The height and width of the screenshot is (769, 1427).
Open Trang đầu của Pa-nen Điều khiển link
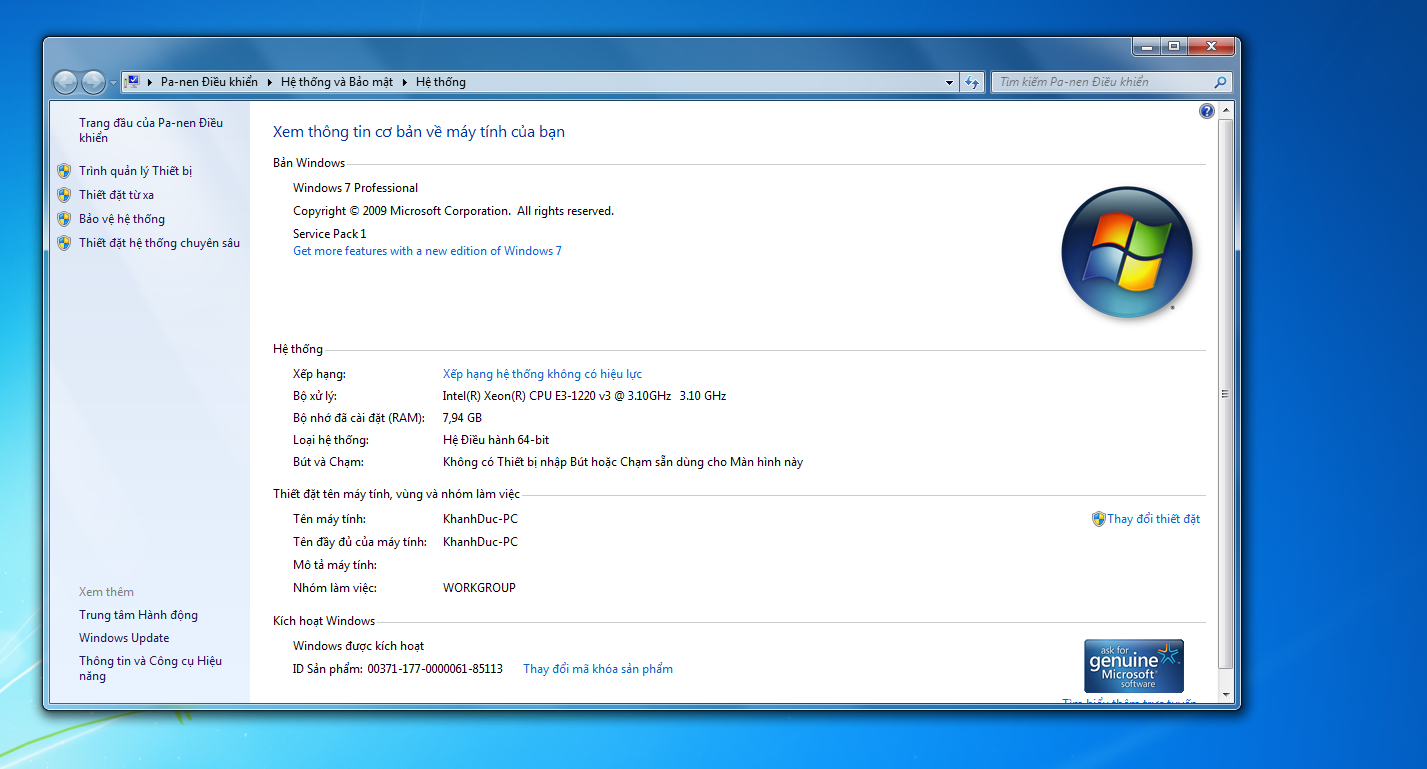pos(151,130)
